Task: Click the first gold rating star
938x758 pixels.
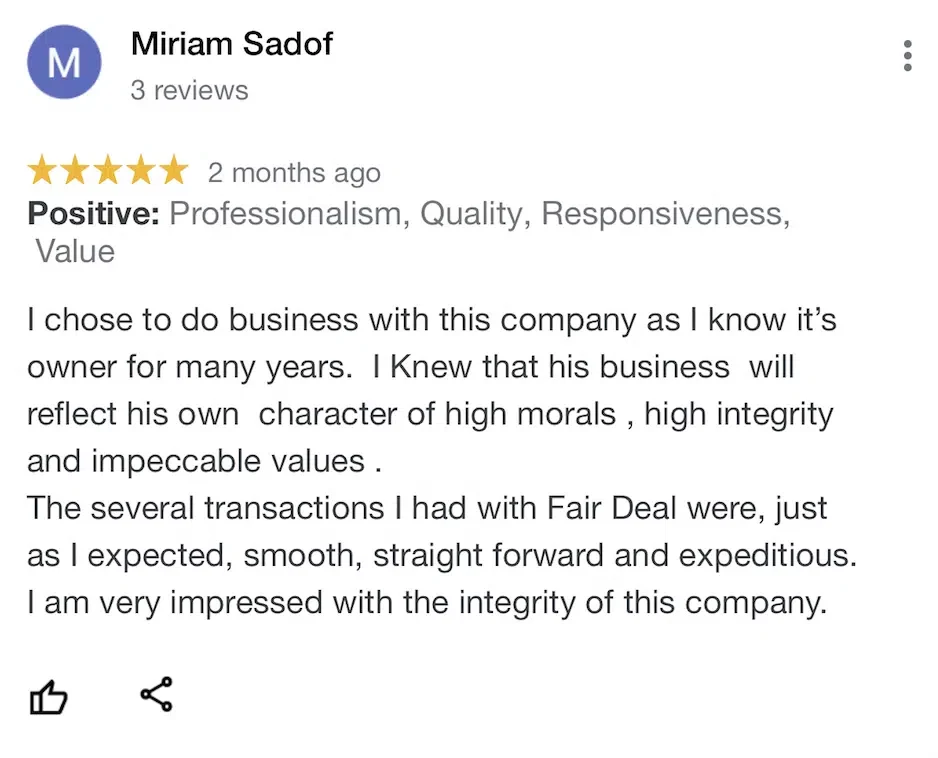Action: pos(43,171)
